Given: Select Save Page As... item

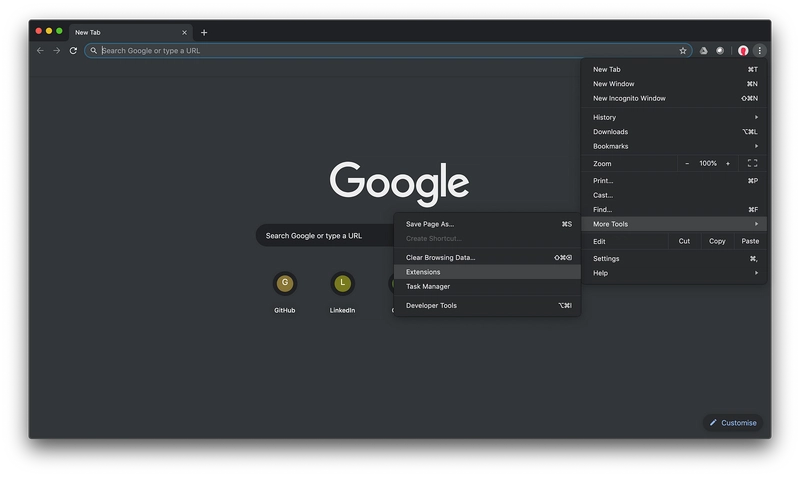Looking at the screenshot, I should (487, 224).
